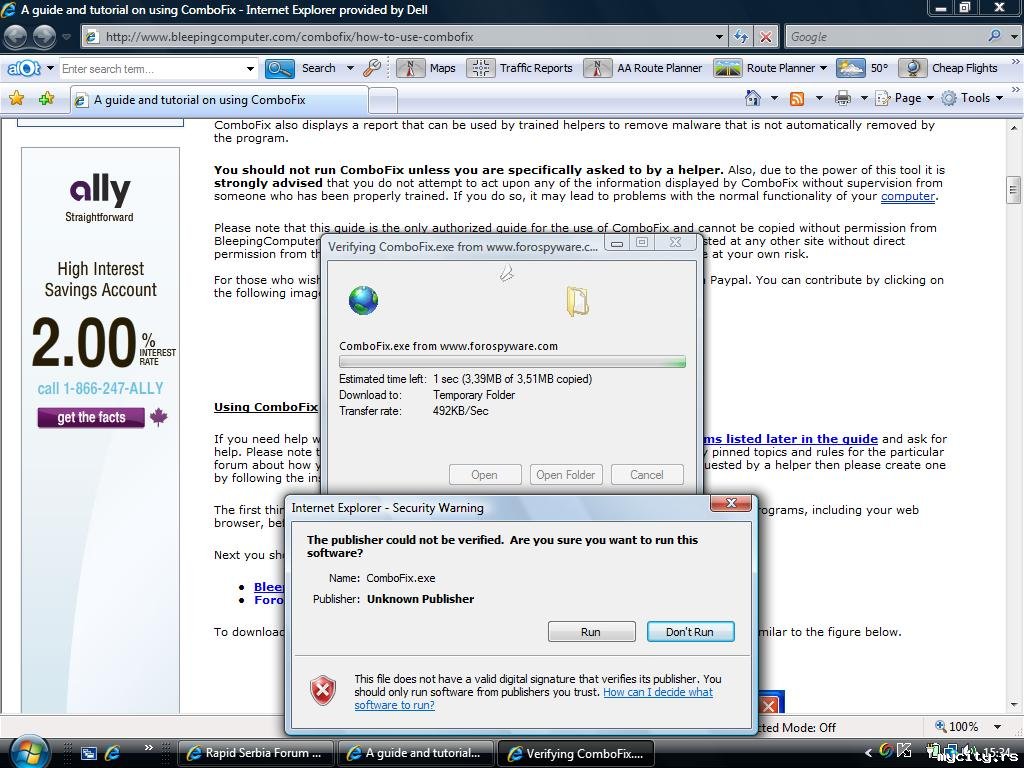Viewport: 1024px width, 768px height.
Task: Click the download progress bar
Action: [512, 362]
